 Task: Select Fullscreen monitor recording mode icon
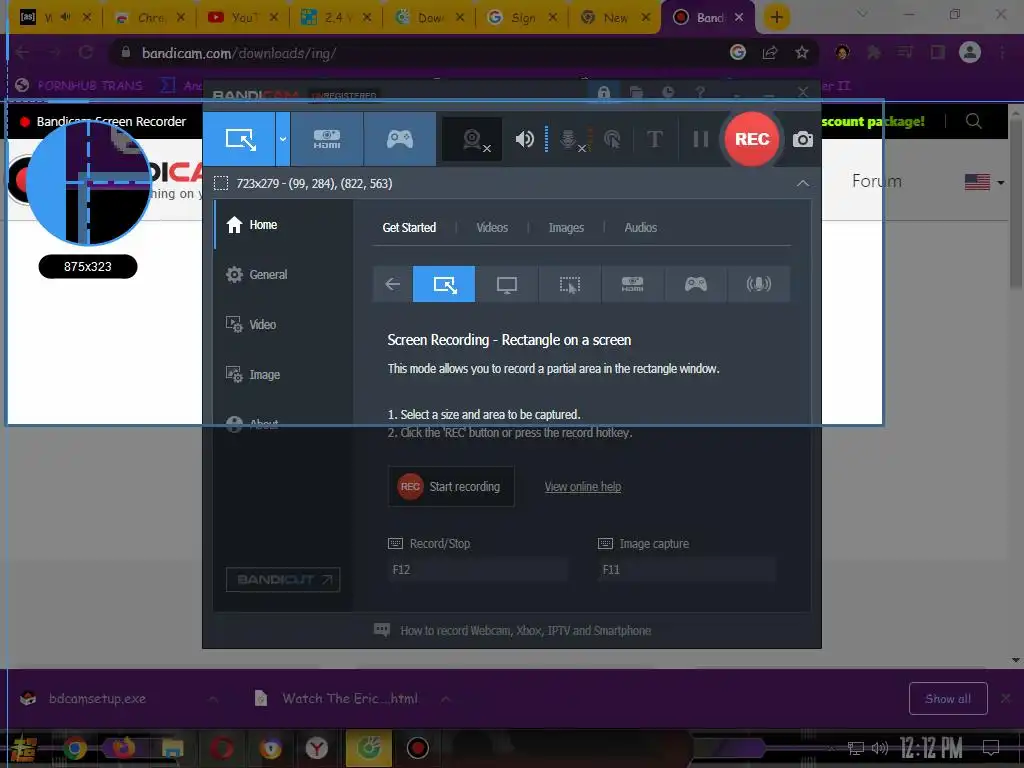click(x=507, y=284)
